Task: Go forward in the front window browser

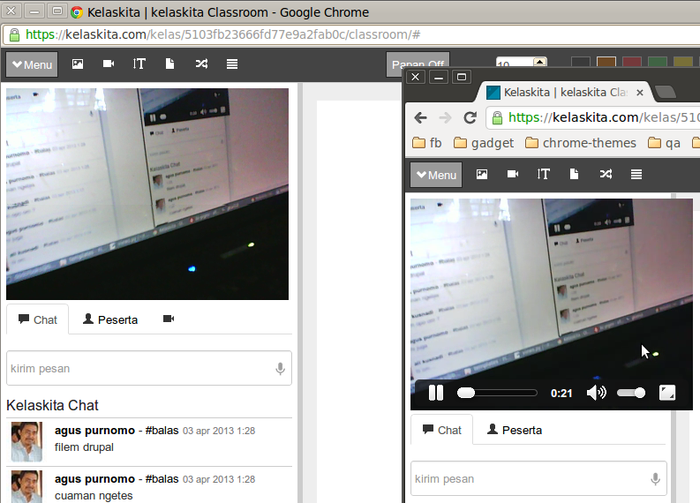Action: pos(445,118)
